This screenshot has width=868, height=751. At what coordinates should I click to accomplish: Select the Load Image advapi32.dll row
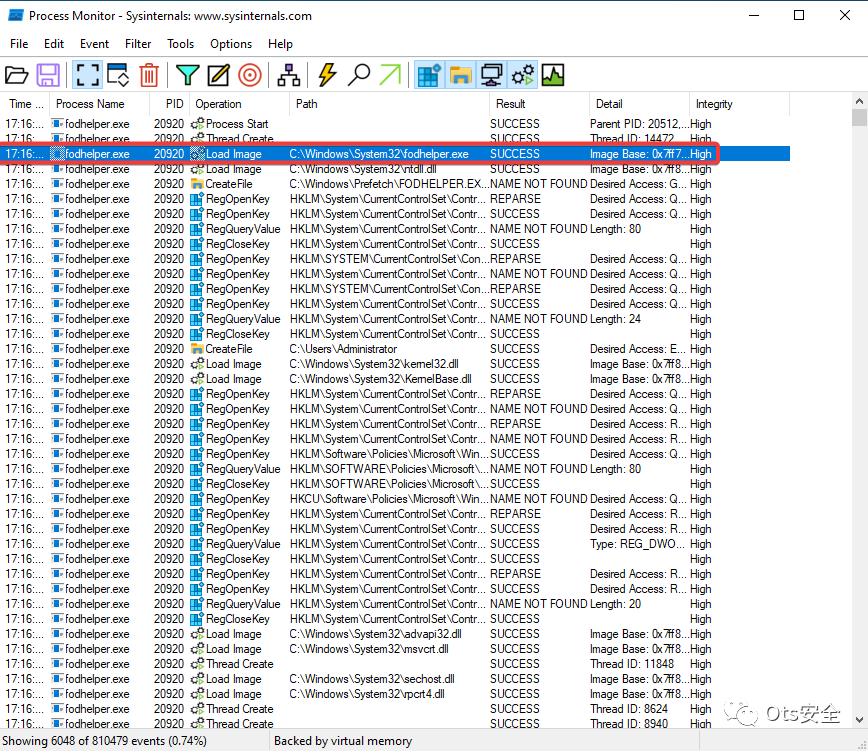(395, 634)
